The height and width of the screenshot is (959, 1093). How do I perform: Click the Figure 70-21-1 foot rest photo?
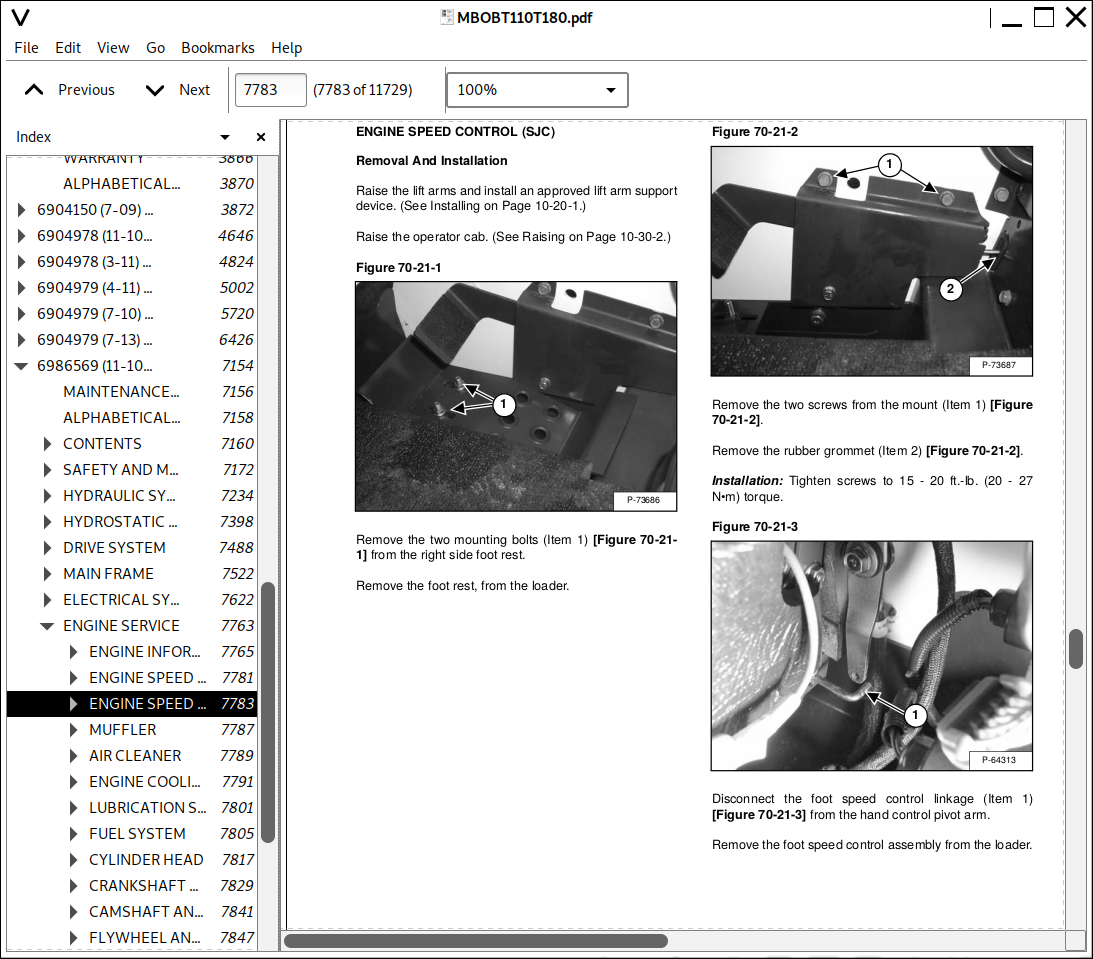point(516,396)
